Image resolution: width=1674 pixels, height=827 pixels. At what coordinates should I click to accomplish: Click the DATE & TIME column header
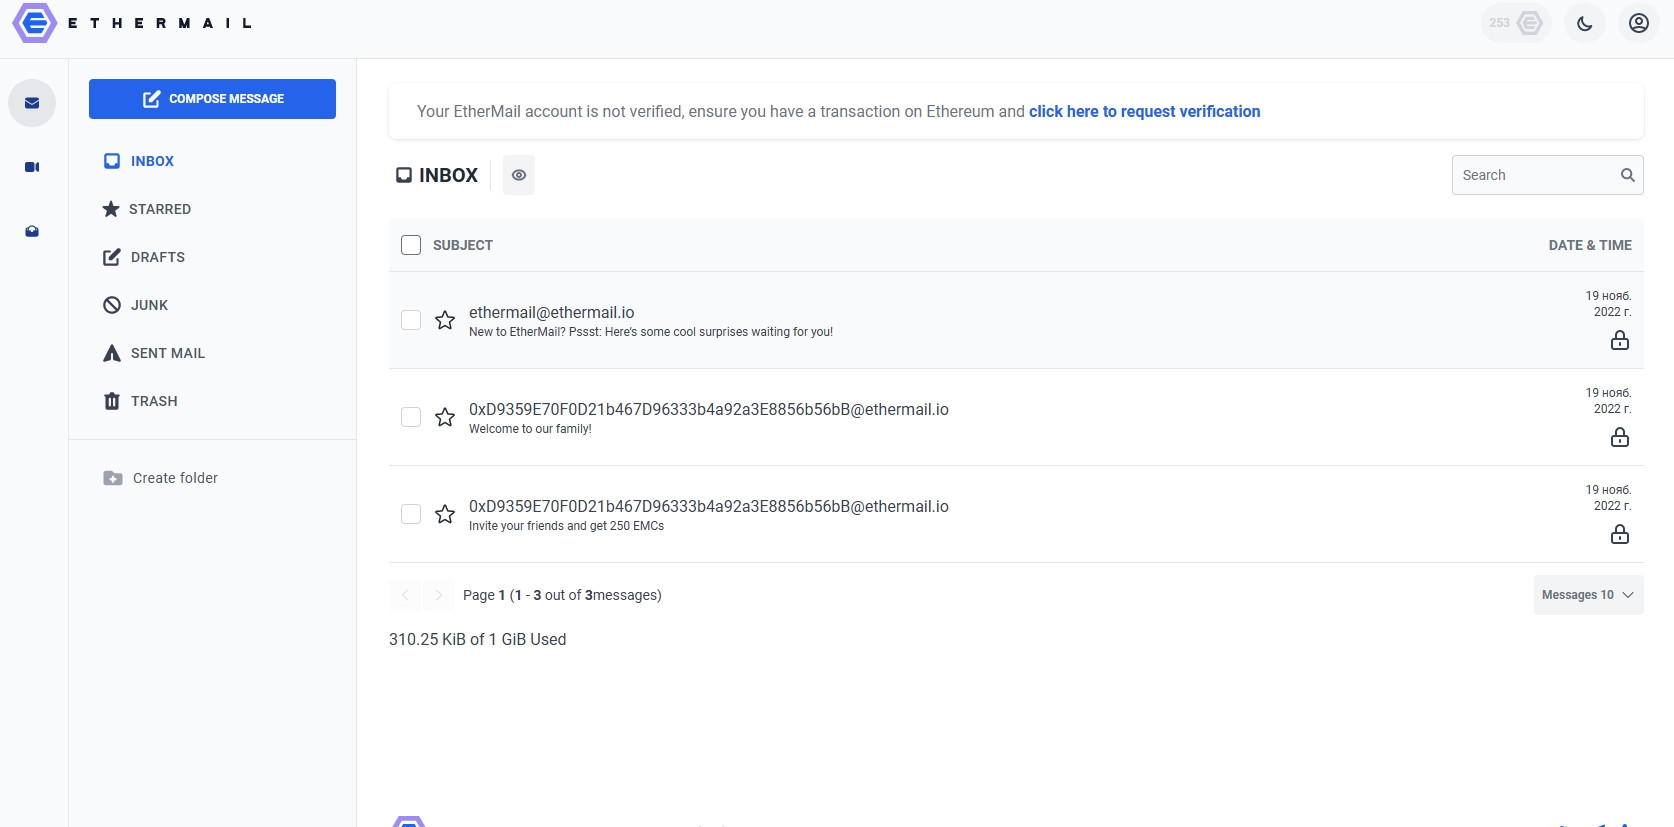tap(1590, 245)
